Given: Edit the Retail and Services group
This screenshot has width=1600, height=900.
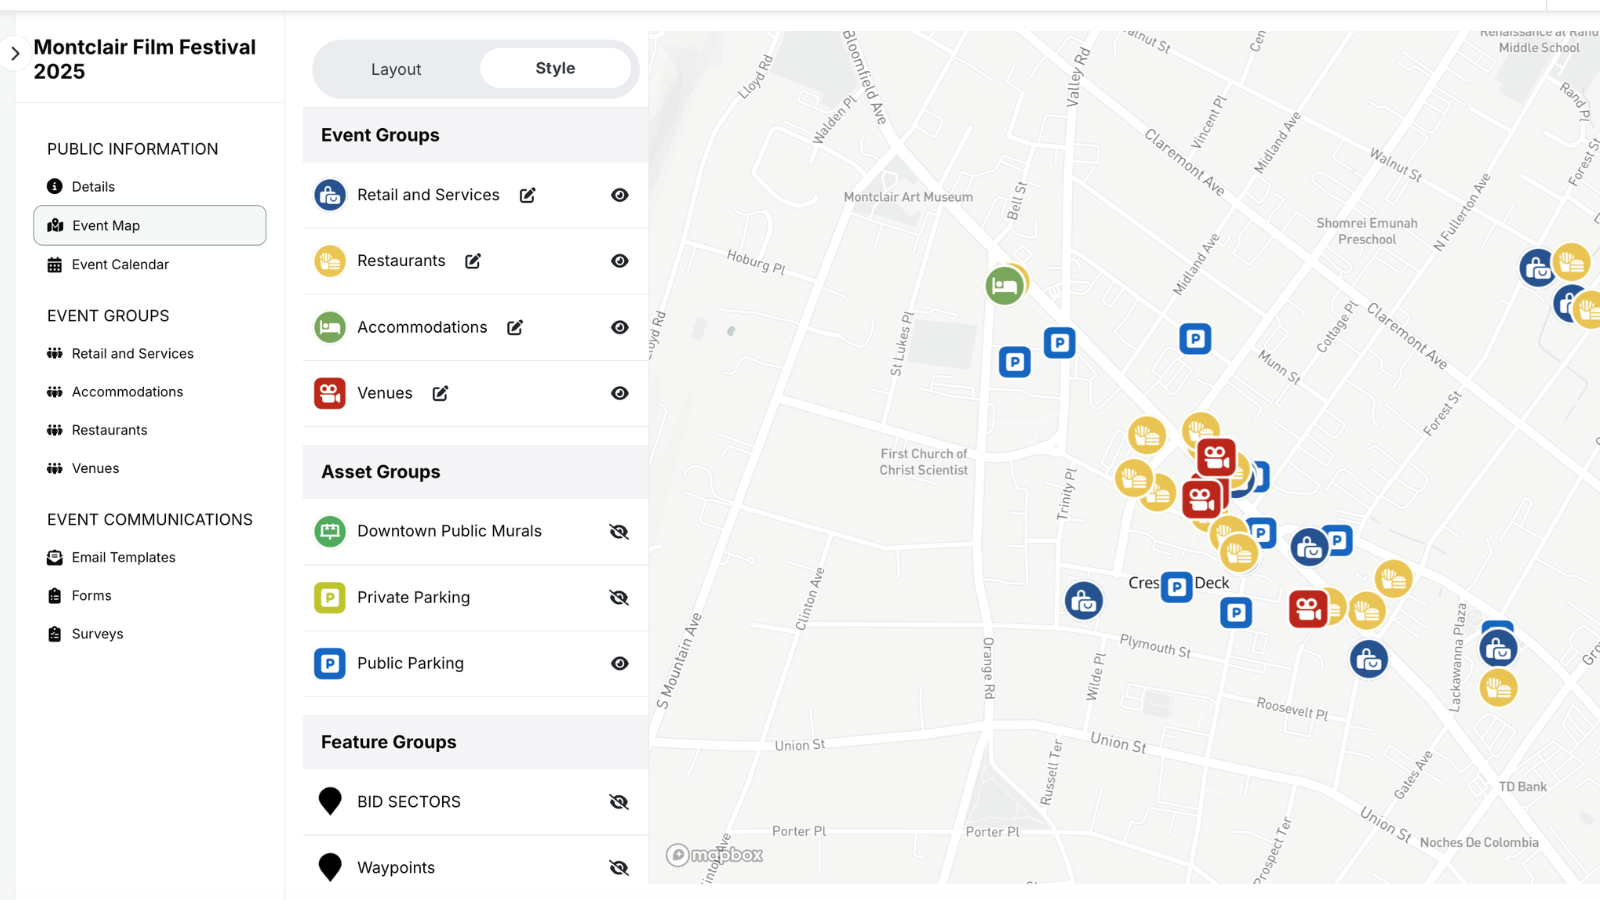Looking at the screenshot, I should point(527,195).
